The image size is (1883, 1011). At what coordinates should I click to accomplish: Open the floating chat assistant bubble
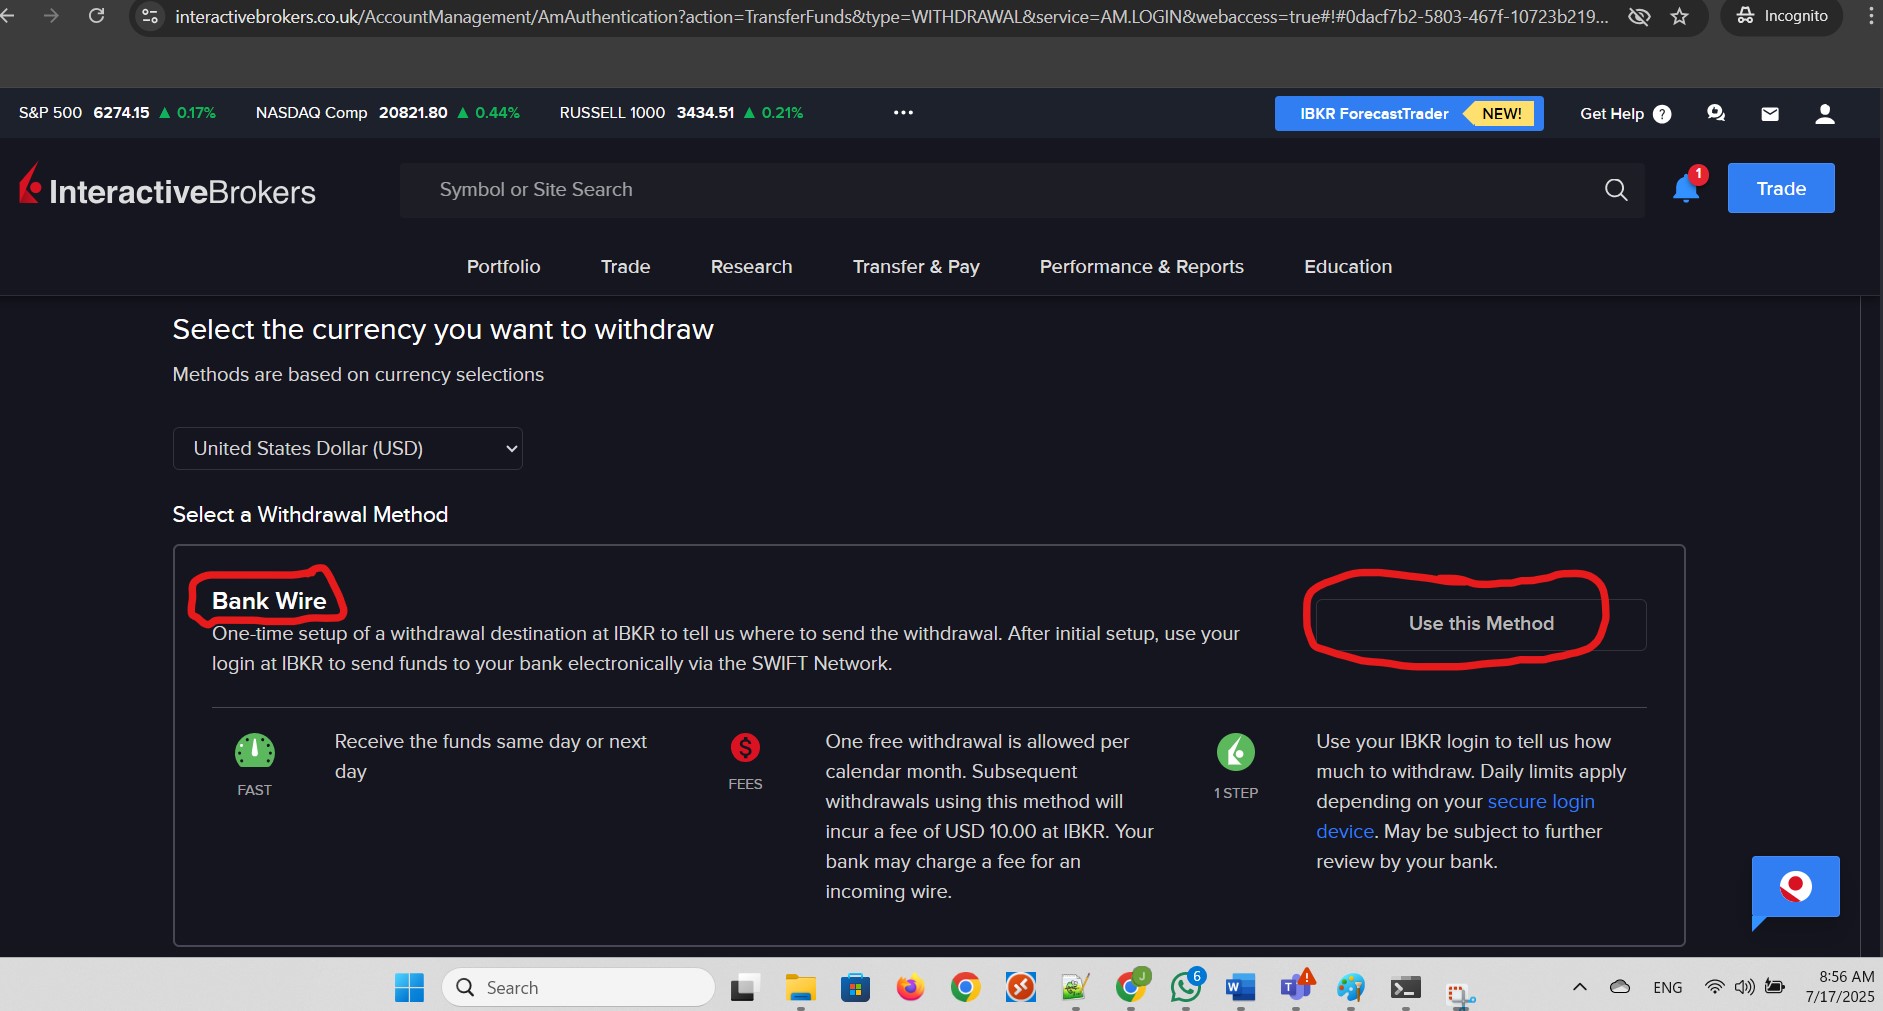pyautogui.click(x=1796, y=888)
